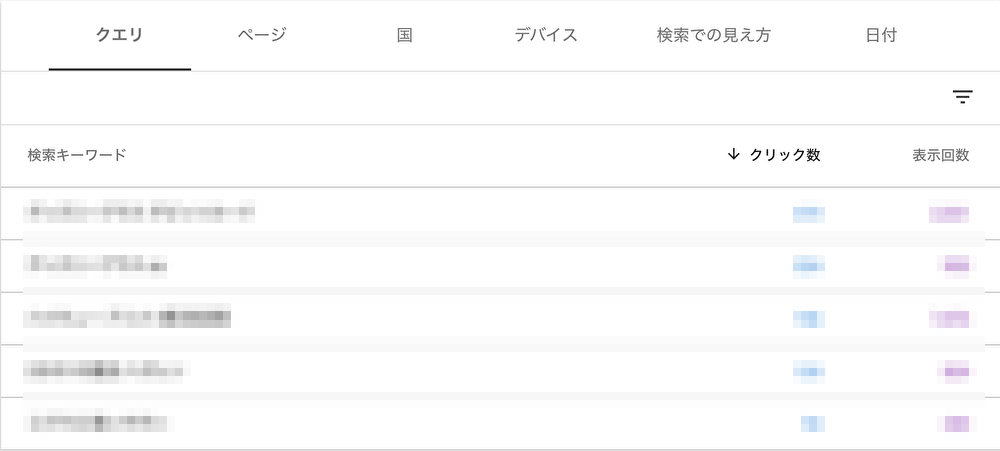Select the fifth blurred query row
1000x451 pixels.
[500, 423]
